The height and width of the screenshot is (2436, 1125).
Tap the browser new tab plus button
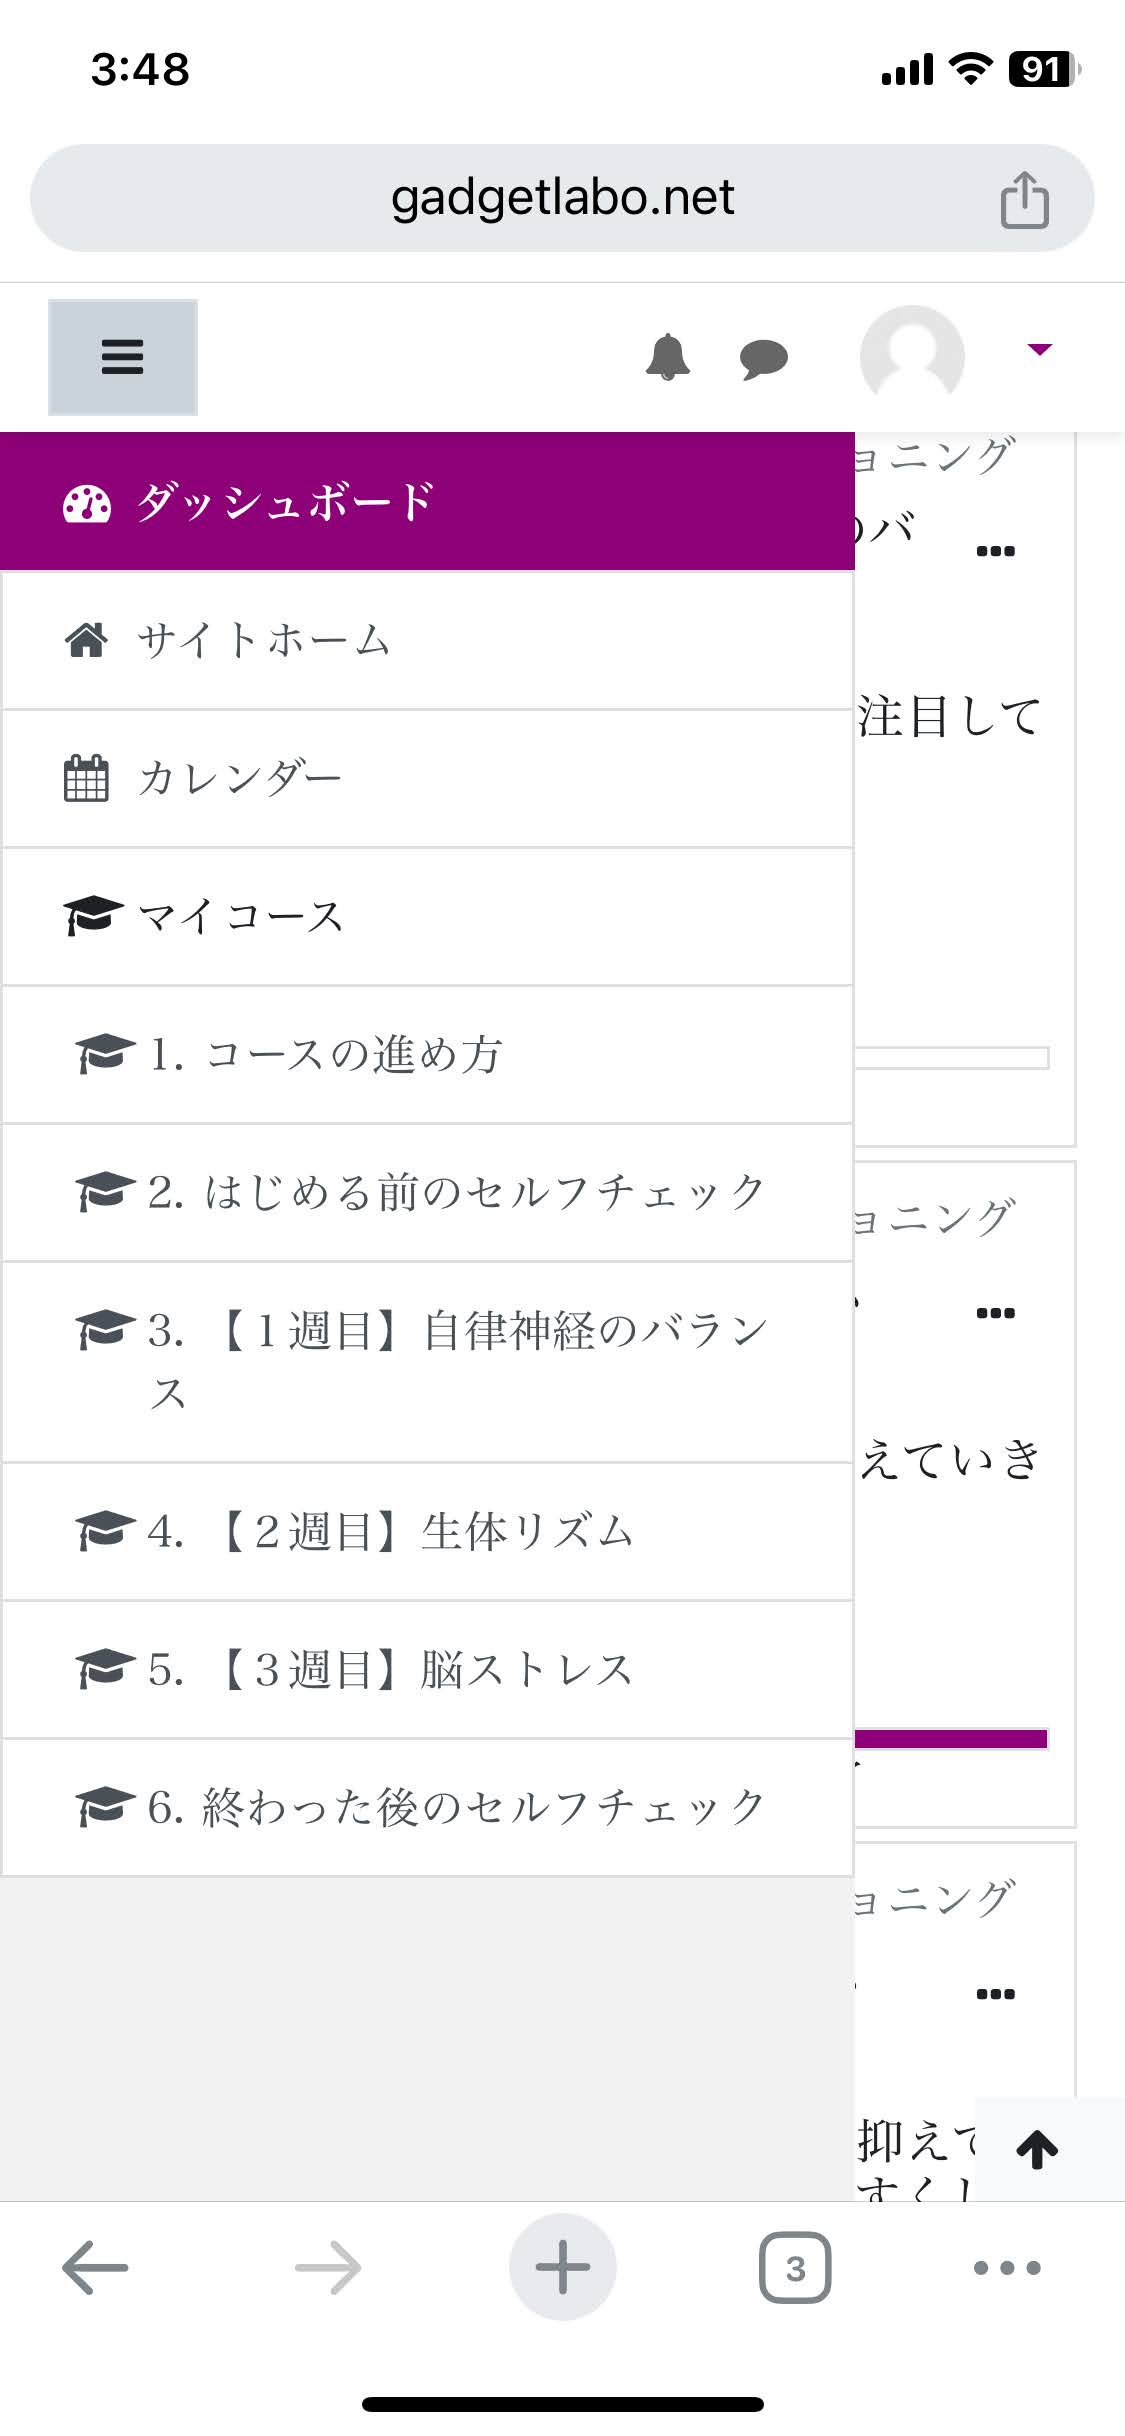tap(563, 2267)
